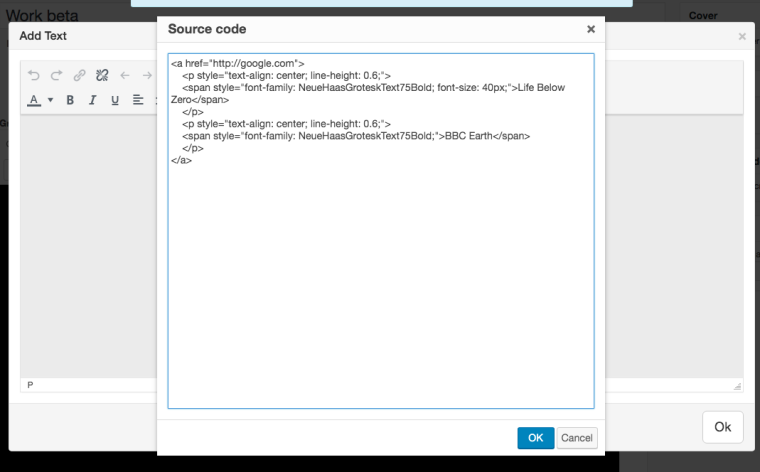The width and height of the screenshot is (760, 472).
Task: Click the P element path in status bar
Action: [30, 385]
